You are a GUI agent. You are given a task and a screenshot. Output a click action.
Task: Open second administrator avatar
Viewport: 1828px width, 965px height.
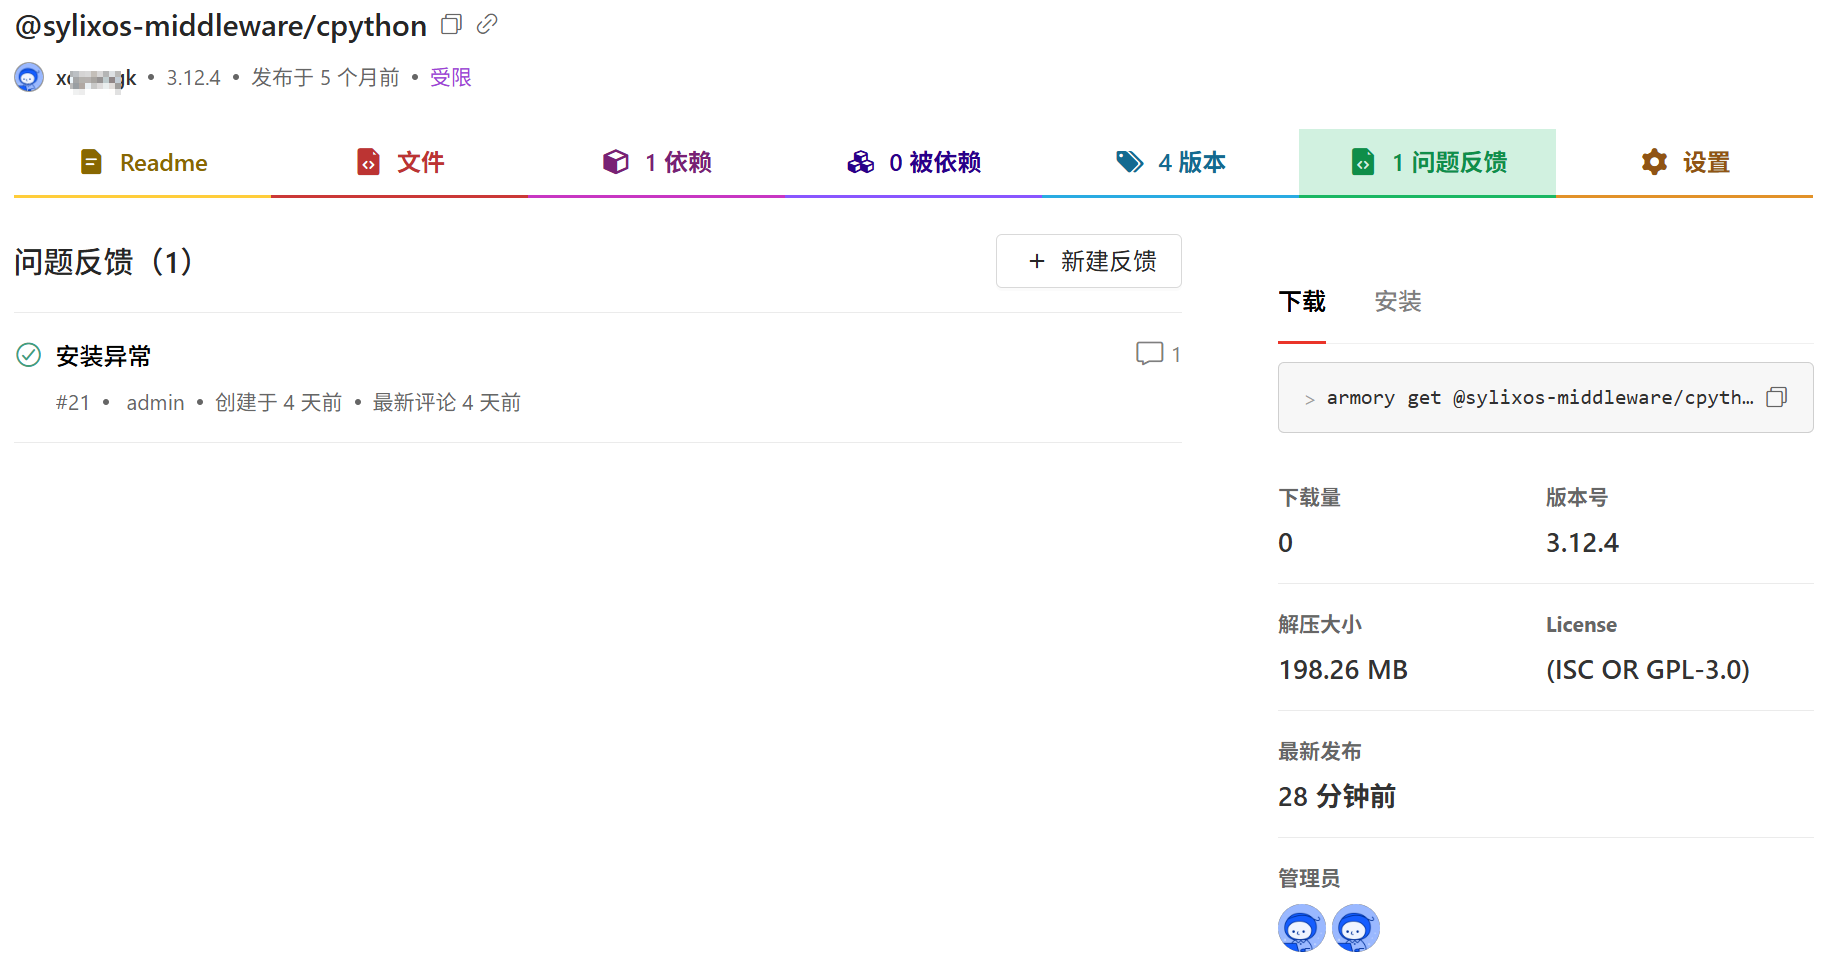tap(1355, 928)
